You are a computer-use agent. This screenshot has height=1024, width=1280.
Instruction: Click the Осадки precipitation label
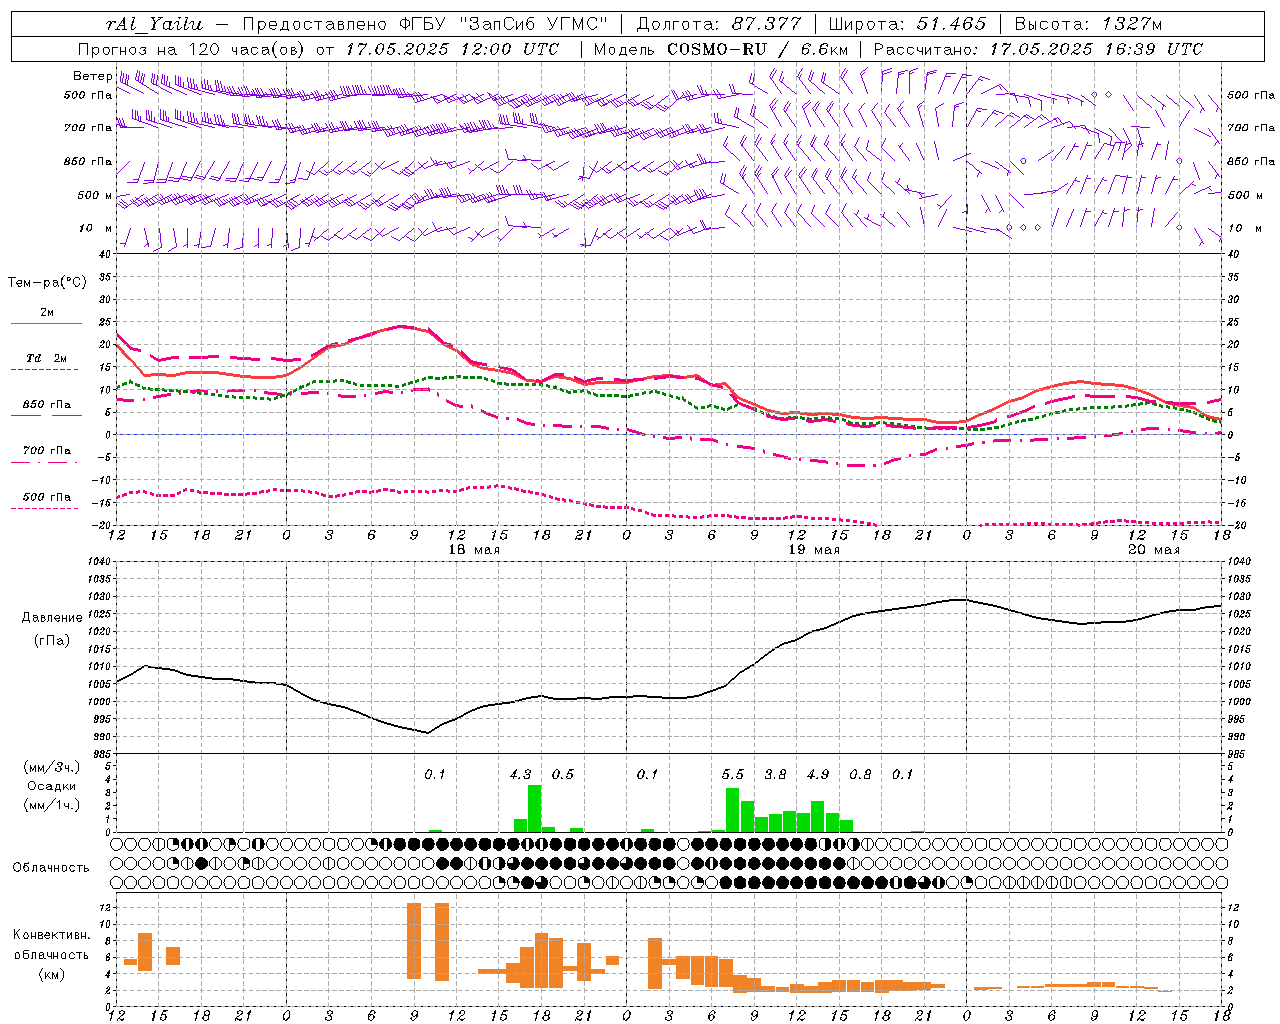pos(52,786)
